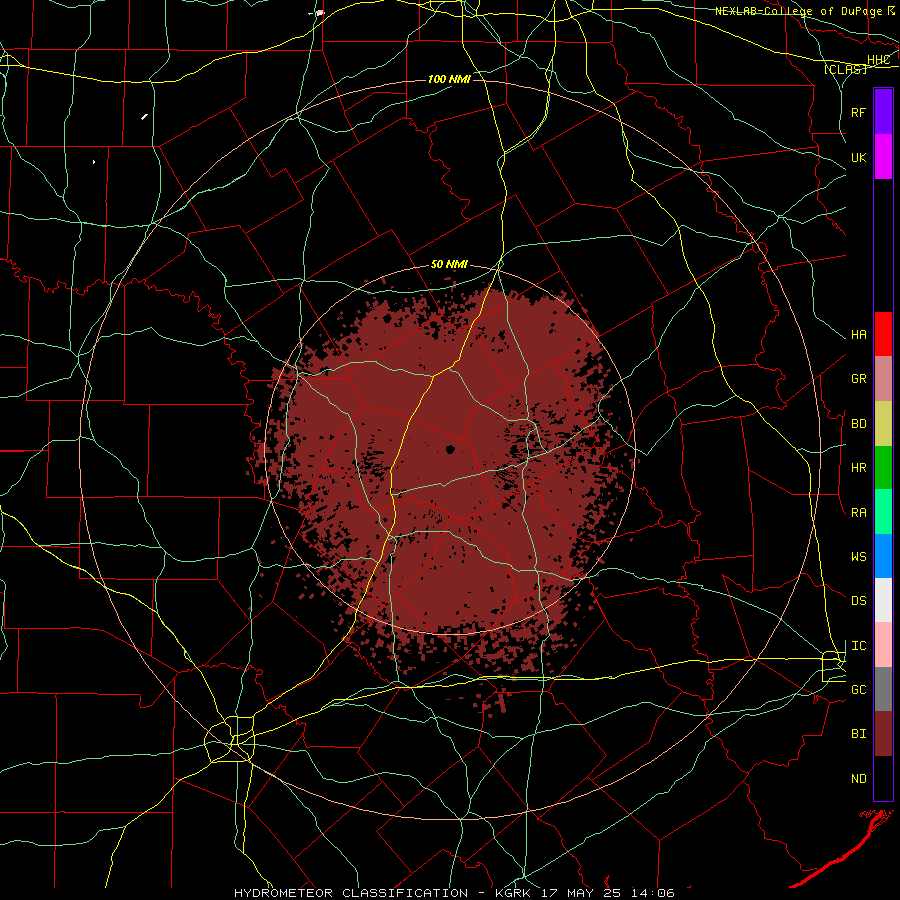This screenshot has height=900, width=900.
Task: Click the ND legend label
Action: tap(858, 779)
